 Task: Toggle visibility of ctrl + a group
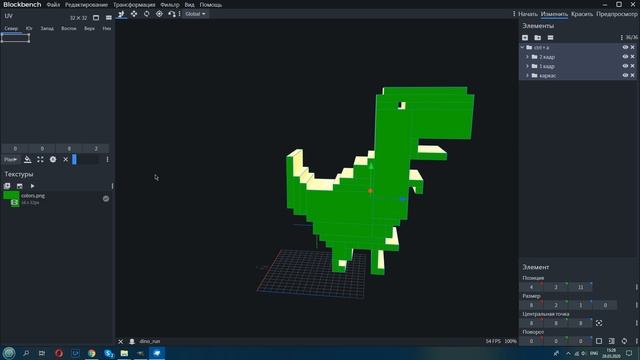(625, 47)
